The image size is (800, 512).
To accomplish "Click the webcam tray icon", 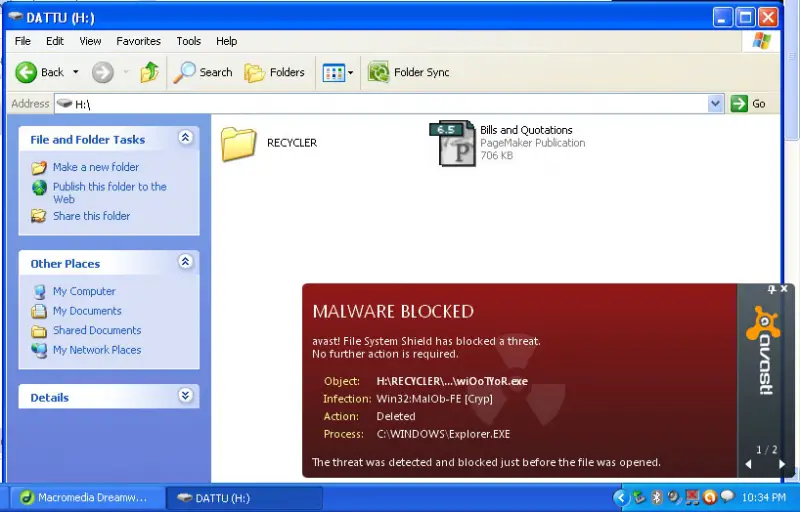I will (x=674, y=497).
